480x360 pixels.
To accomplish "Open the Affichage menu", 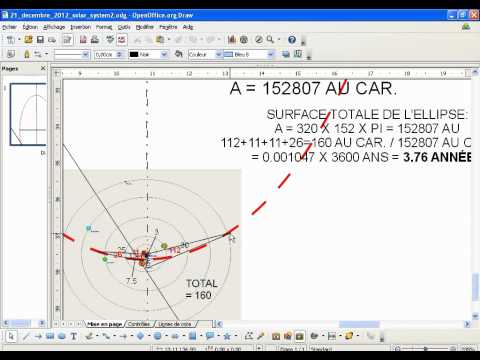I will [x=54, y=27].
